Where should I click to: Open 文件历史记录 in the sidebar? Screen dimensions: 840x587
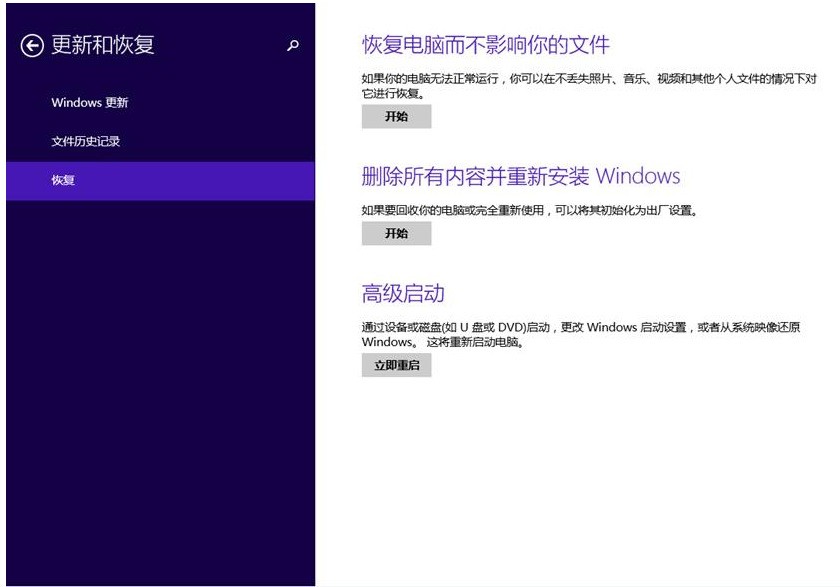[86, 141]
